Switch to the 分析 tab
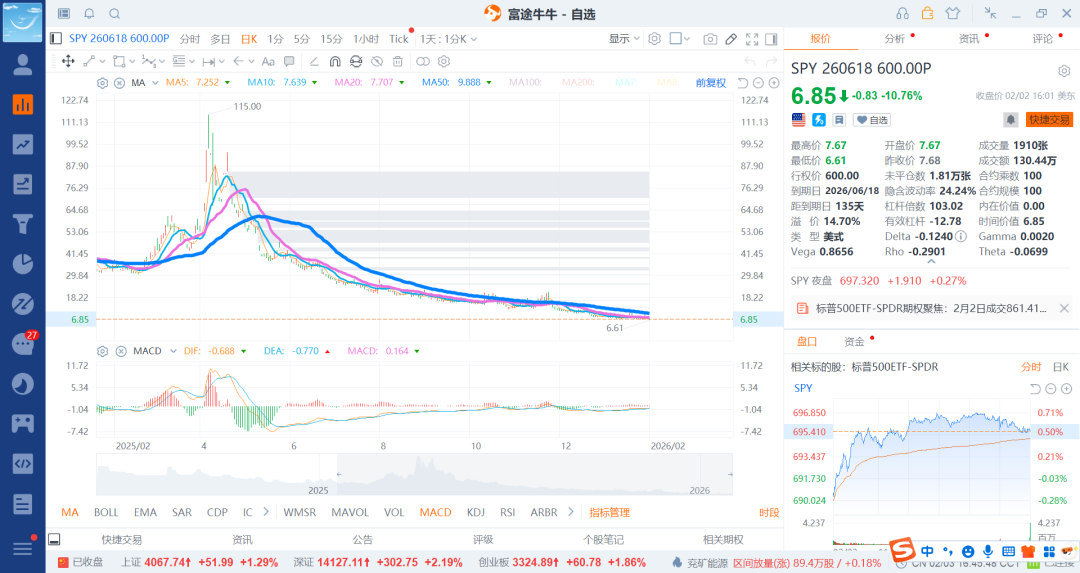 (894, 39)
